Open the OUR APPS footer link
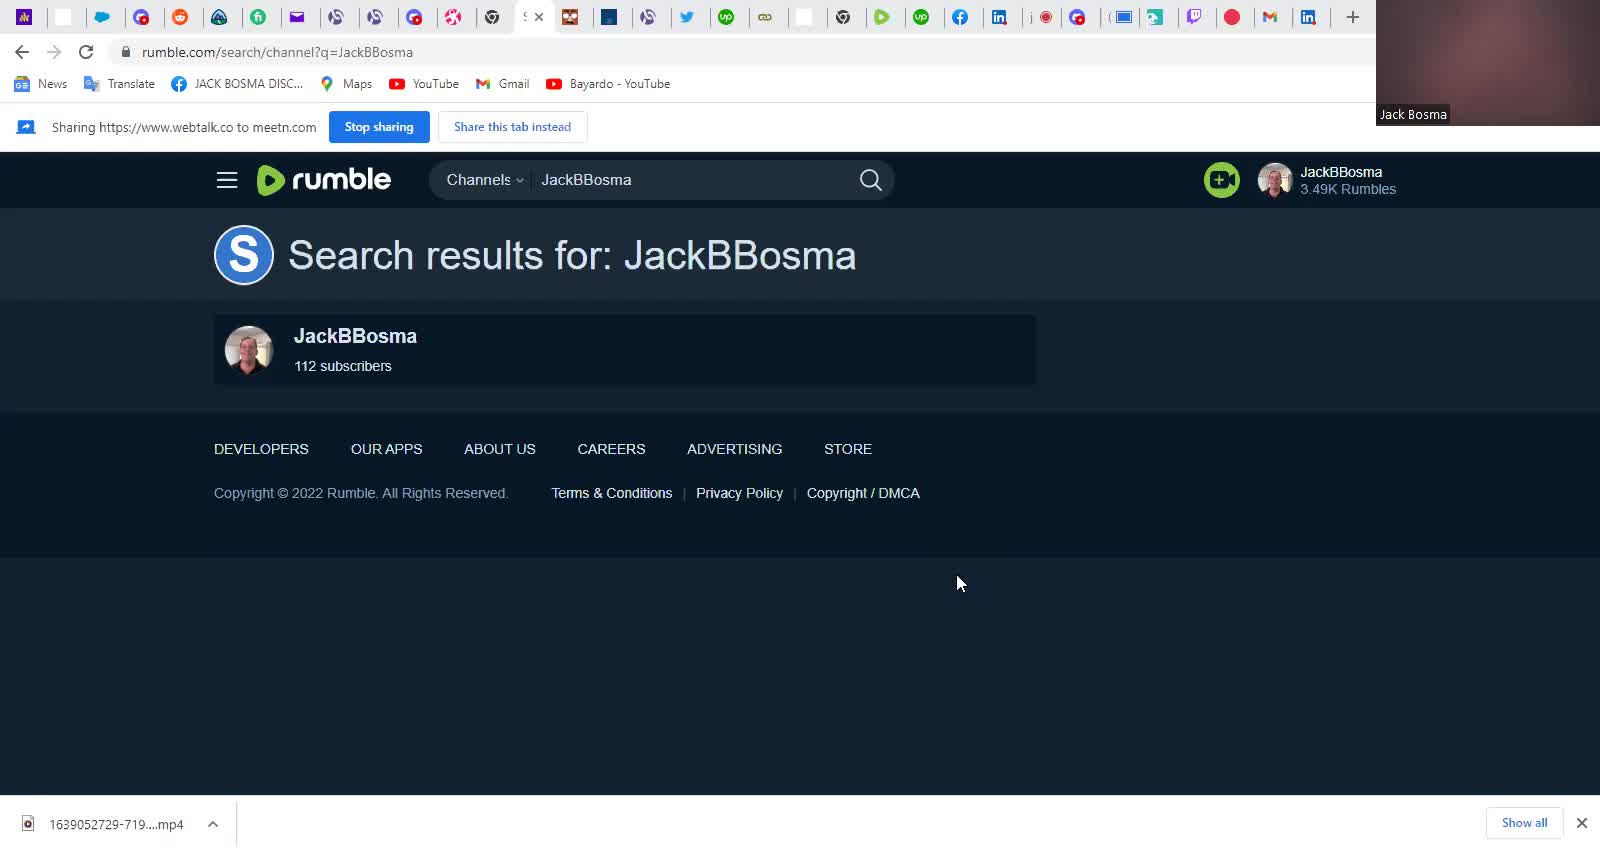This screenshot has width=1600, height=852. 386,449
